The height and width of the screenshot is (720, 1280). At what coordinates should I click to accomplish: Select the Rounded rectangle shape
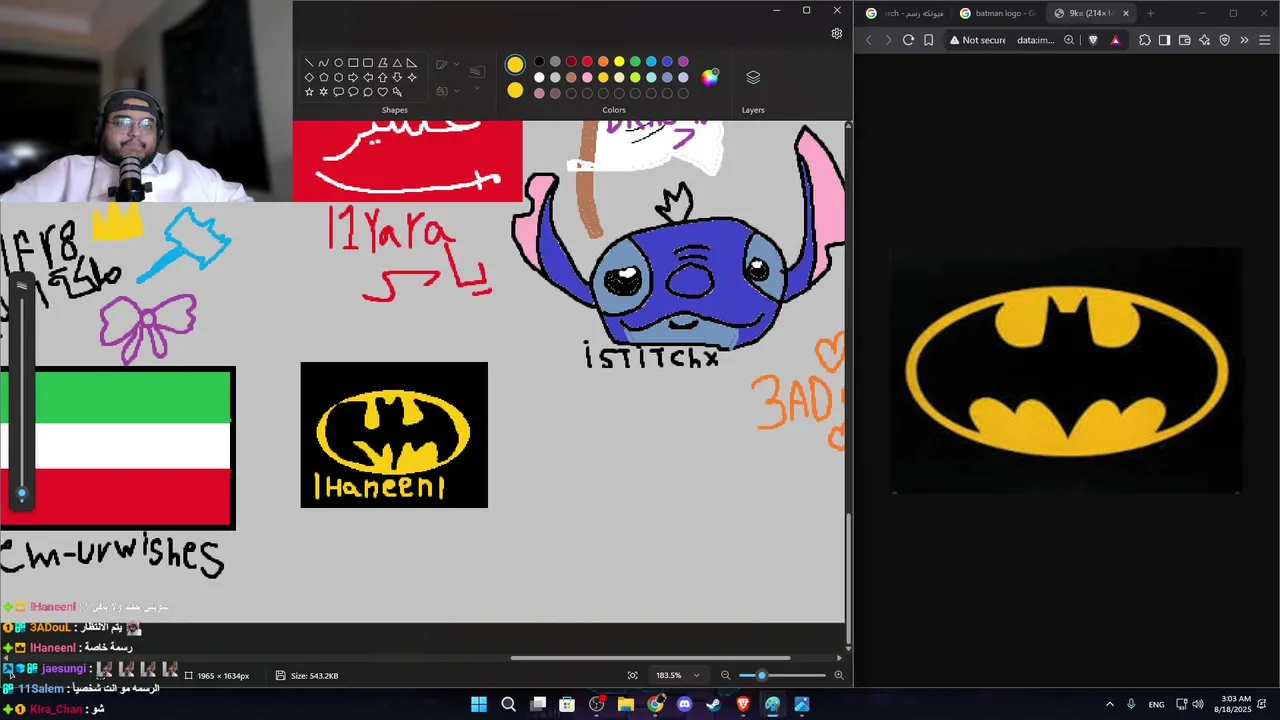[x=368, y=62]
